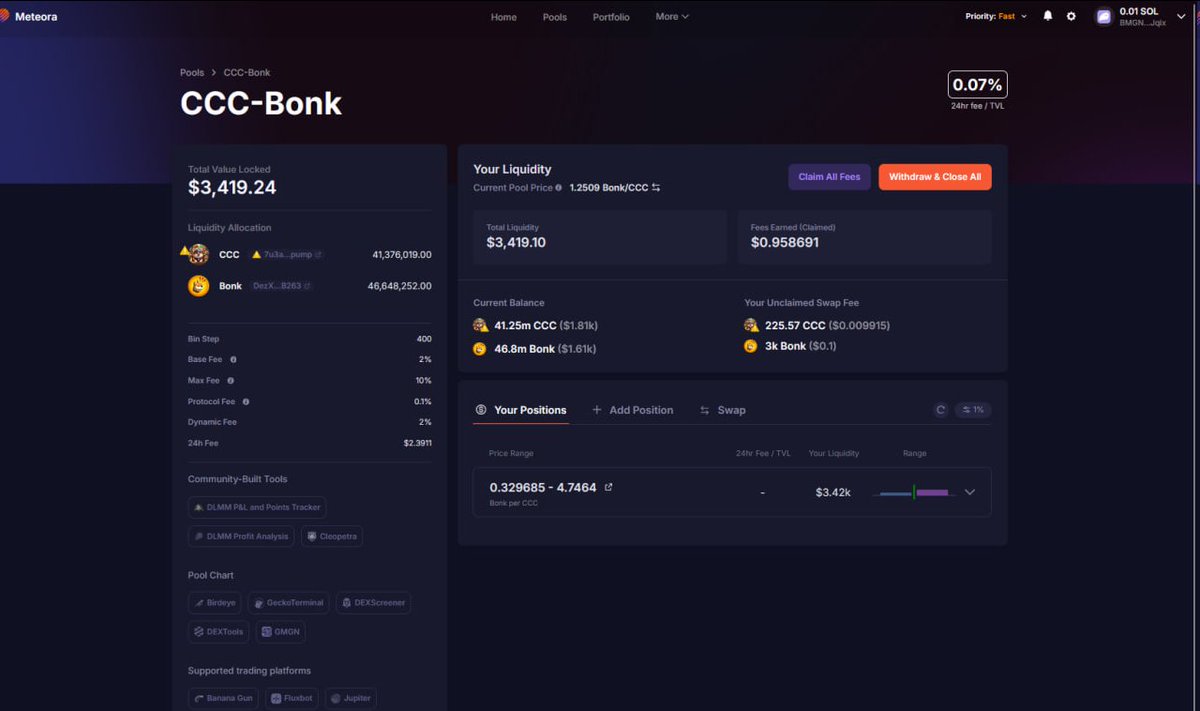The height and width of the screenshot is (711, 1200).
Task: Open DLMM P&L and Points Tracker
Action: point(257,508)
